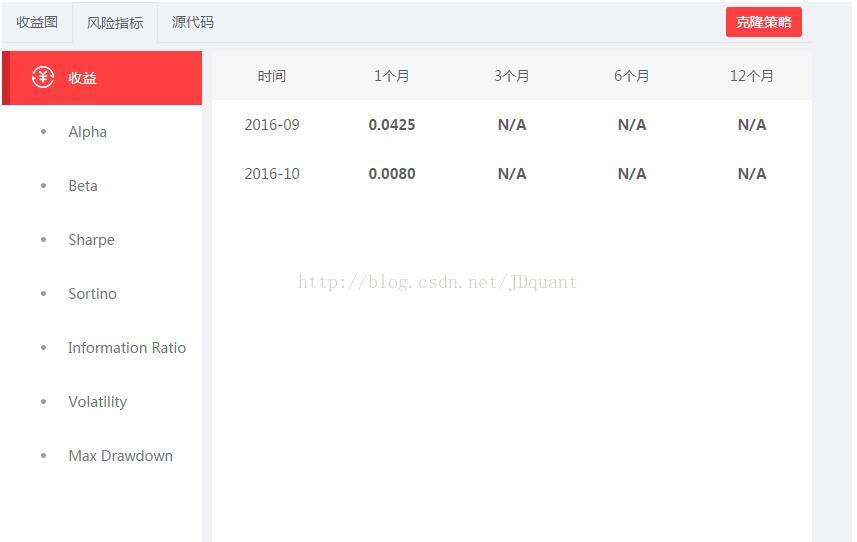Switch to the 收益图 tab
This screenshot has height=542, width=857.
pos(37,22)
